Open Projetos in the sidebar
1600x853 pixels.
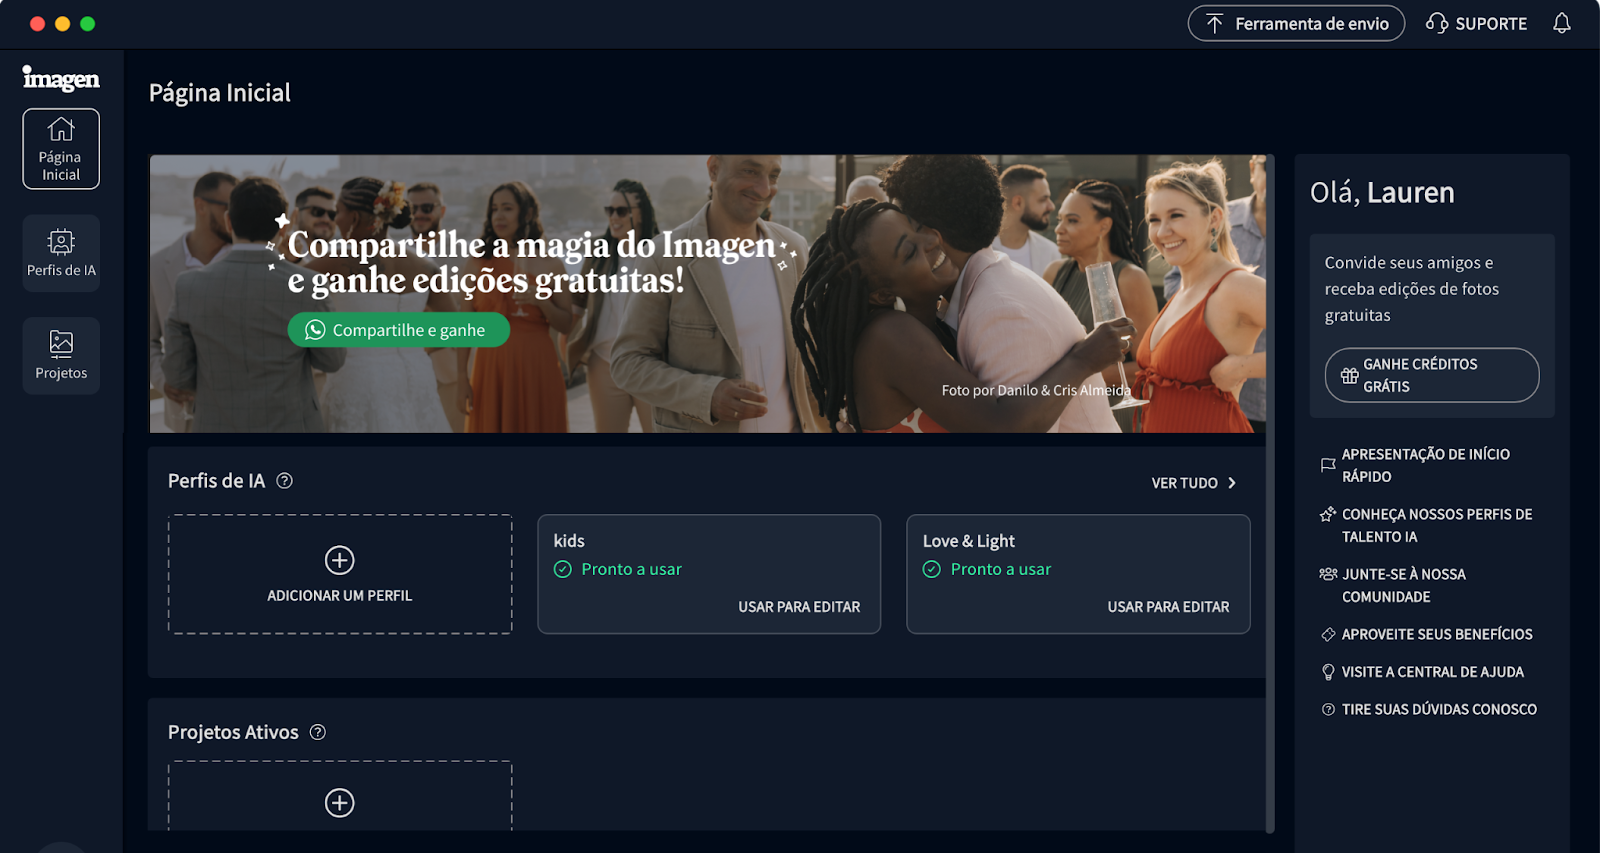point(61,355)
